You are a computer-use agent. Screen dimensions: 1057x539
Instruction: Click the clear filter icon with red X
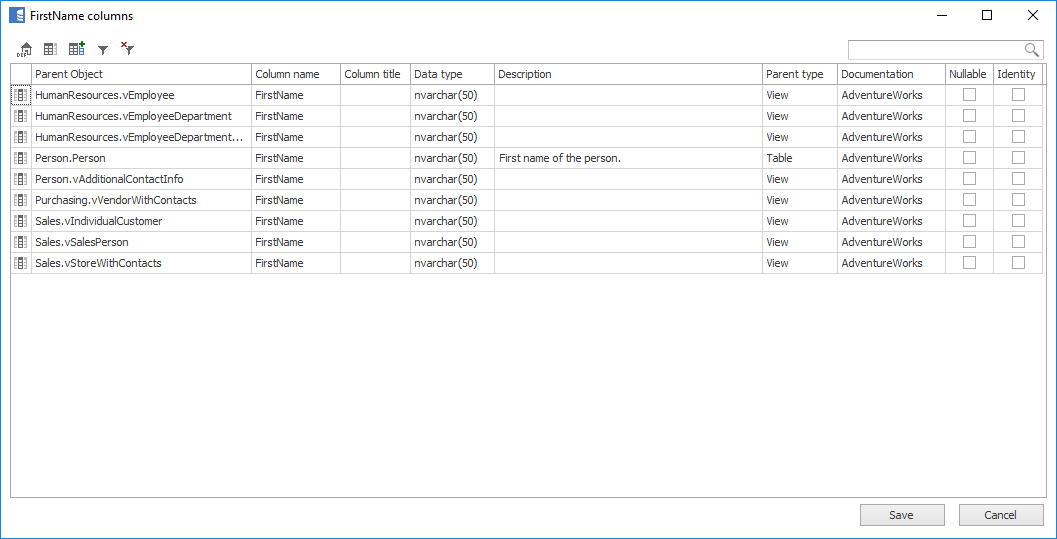[127, 49]
